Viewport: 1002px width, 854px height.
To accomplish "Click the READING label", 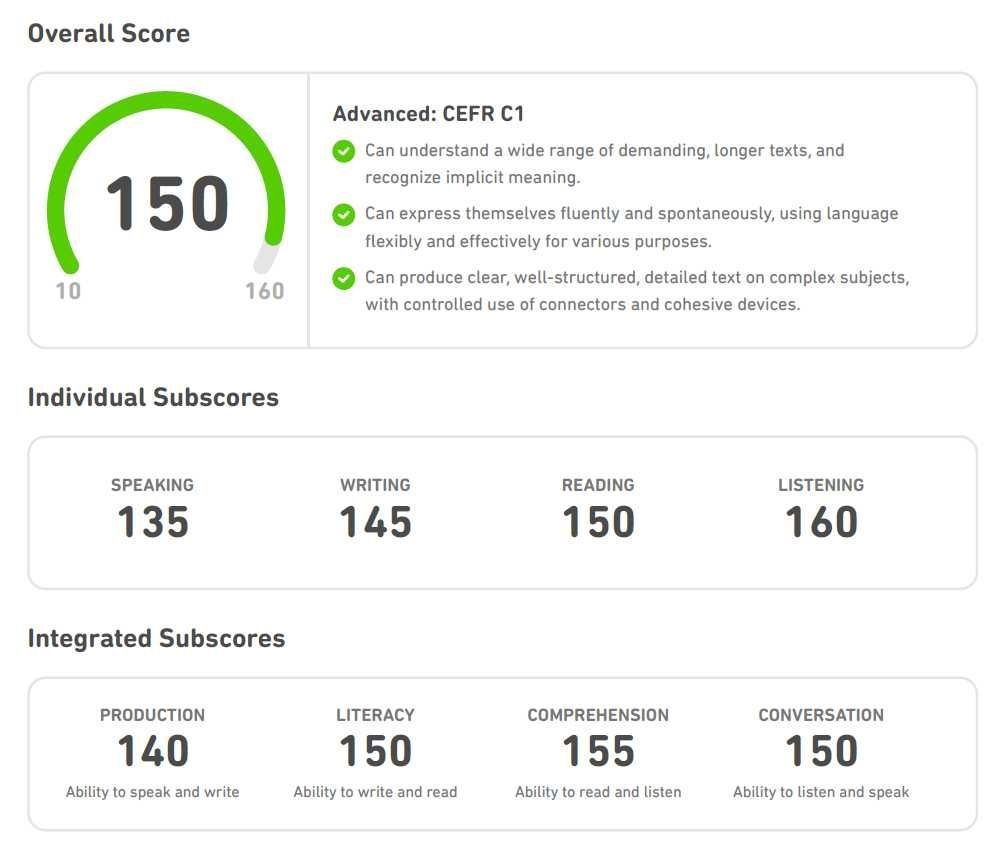I will pyautogui.click(x=598, y=485).
